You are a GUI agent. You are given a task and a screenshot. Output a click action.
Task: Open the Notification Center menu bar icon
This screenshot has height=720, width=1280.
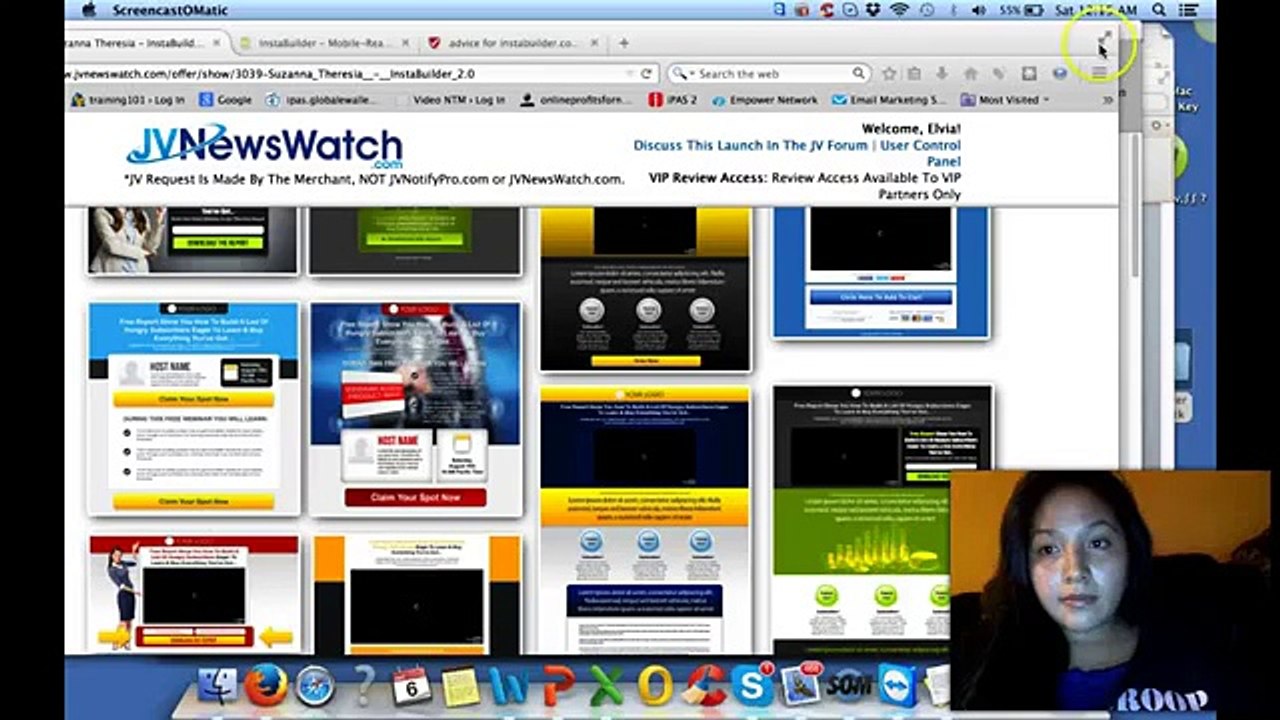click(x=1189, y=10)
